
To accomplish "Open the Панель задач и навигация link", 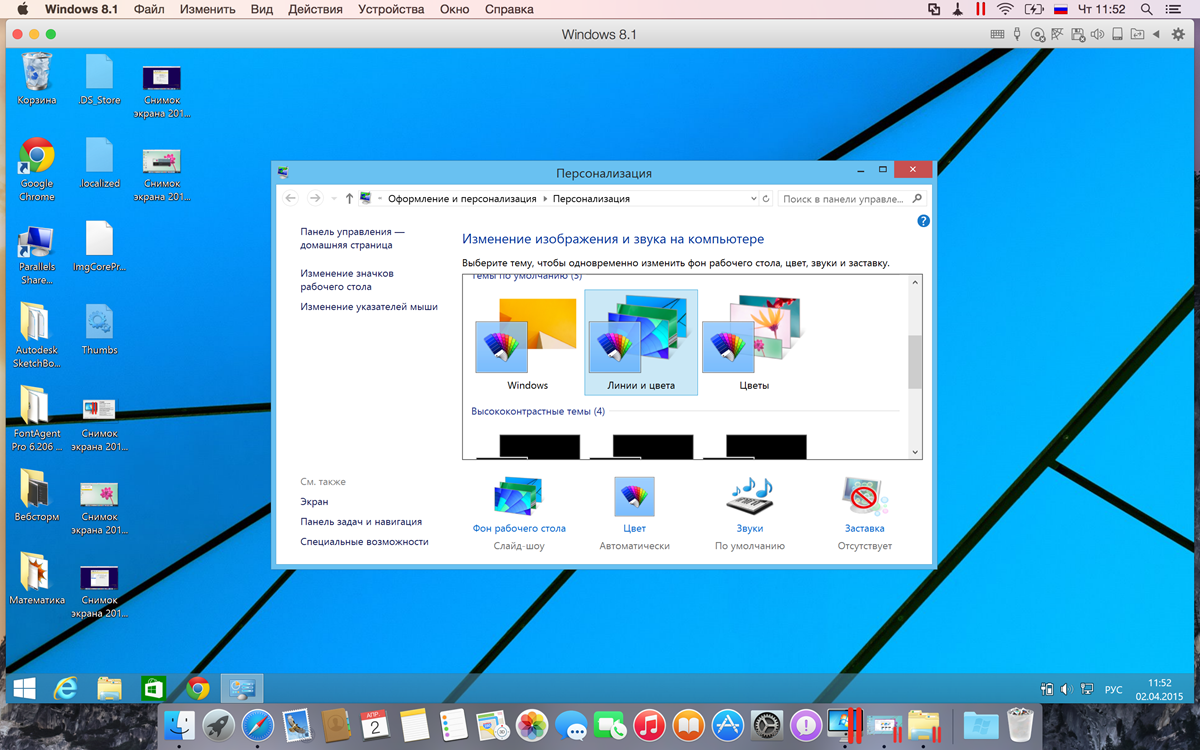I will pyautogui.click(x=361, y=522).
